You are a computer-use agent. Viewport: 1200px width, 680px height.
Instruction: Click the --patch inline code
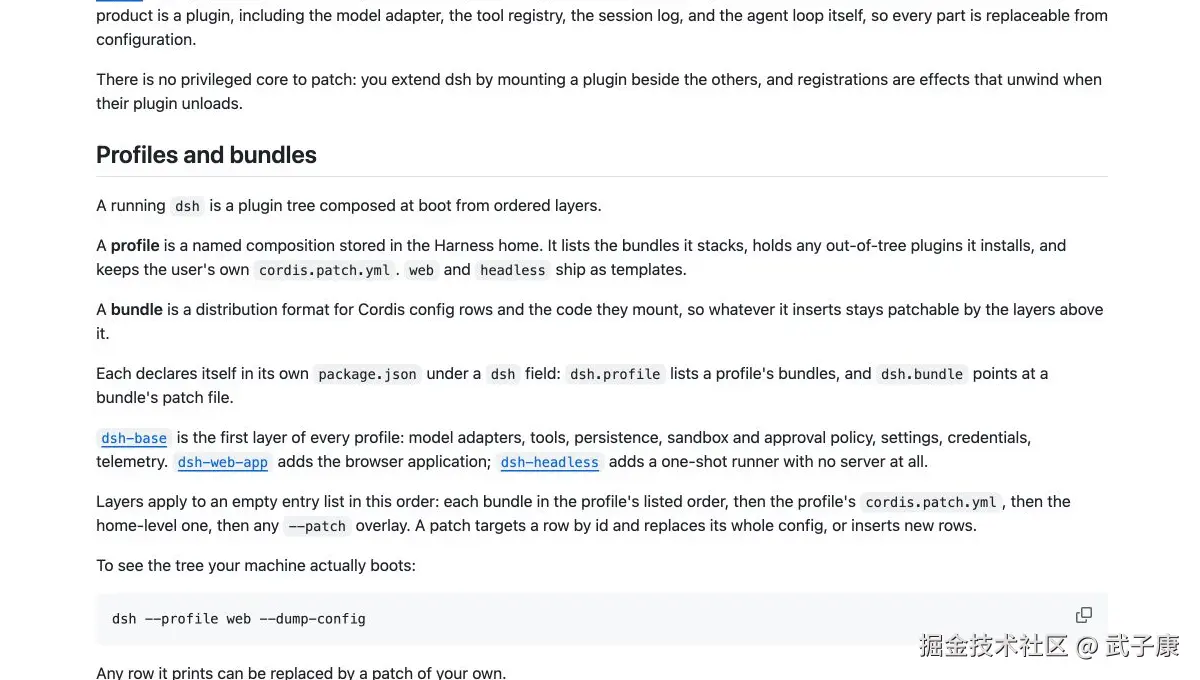pyautogui.click(x=317, y=526)
